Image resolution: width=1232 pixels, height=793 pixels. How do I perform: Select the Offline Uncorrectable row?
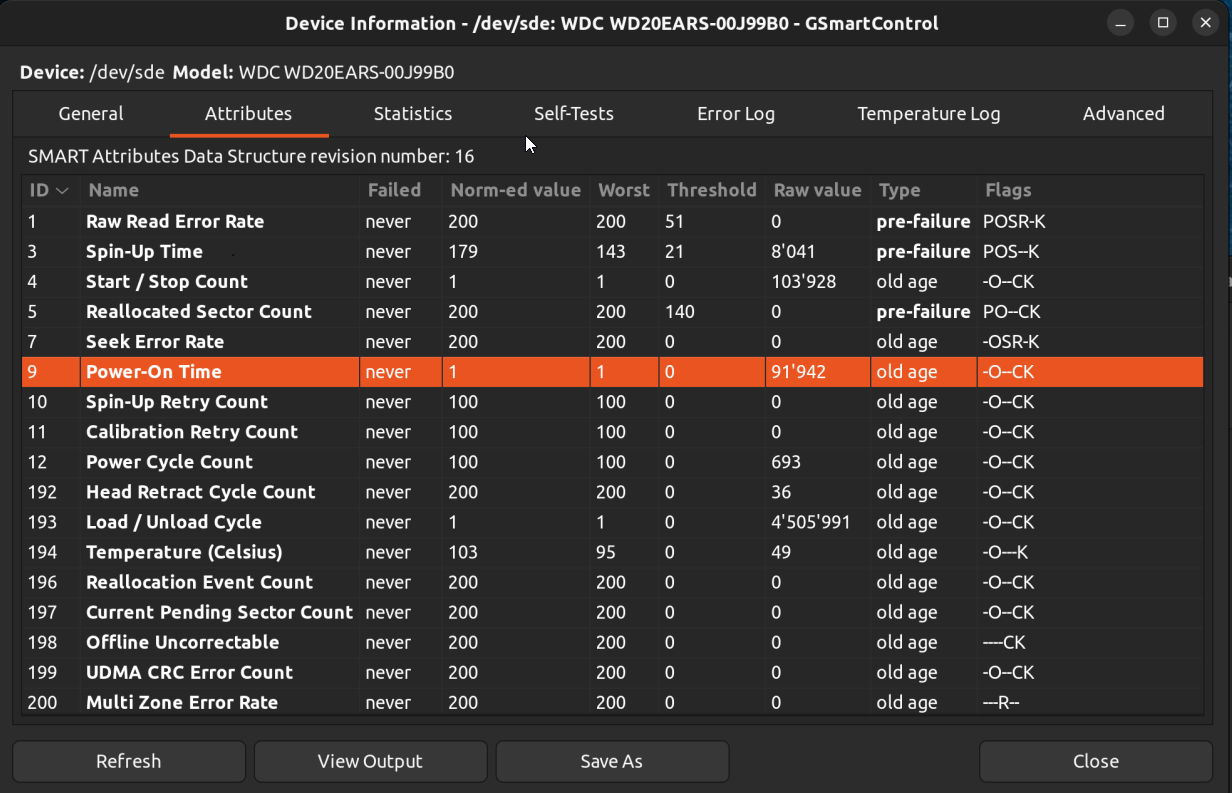[613, 642]
